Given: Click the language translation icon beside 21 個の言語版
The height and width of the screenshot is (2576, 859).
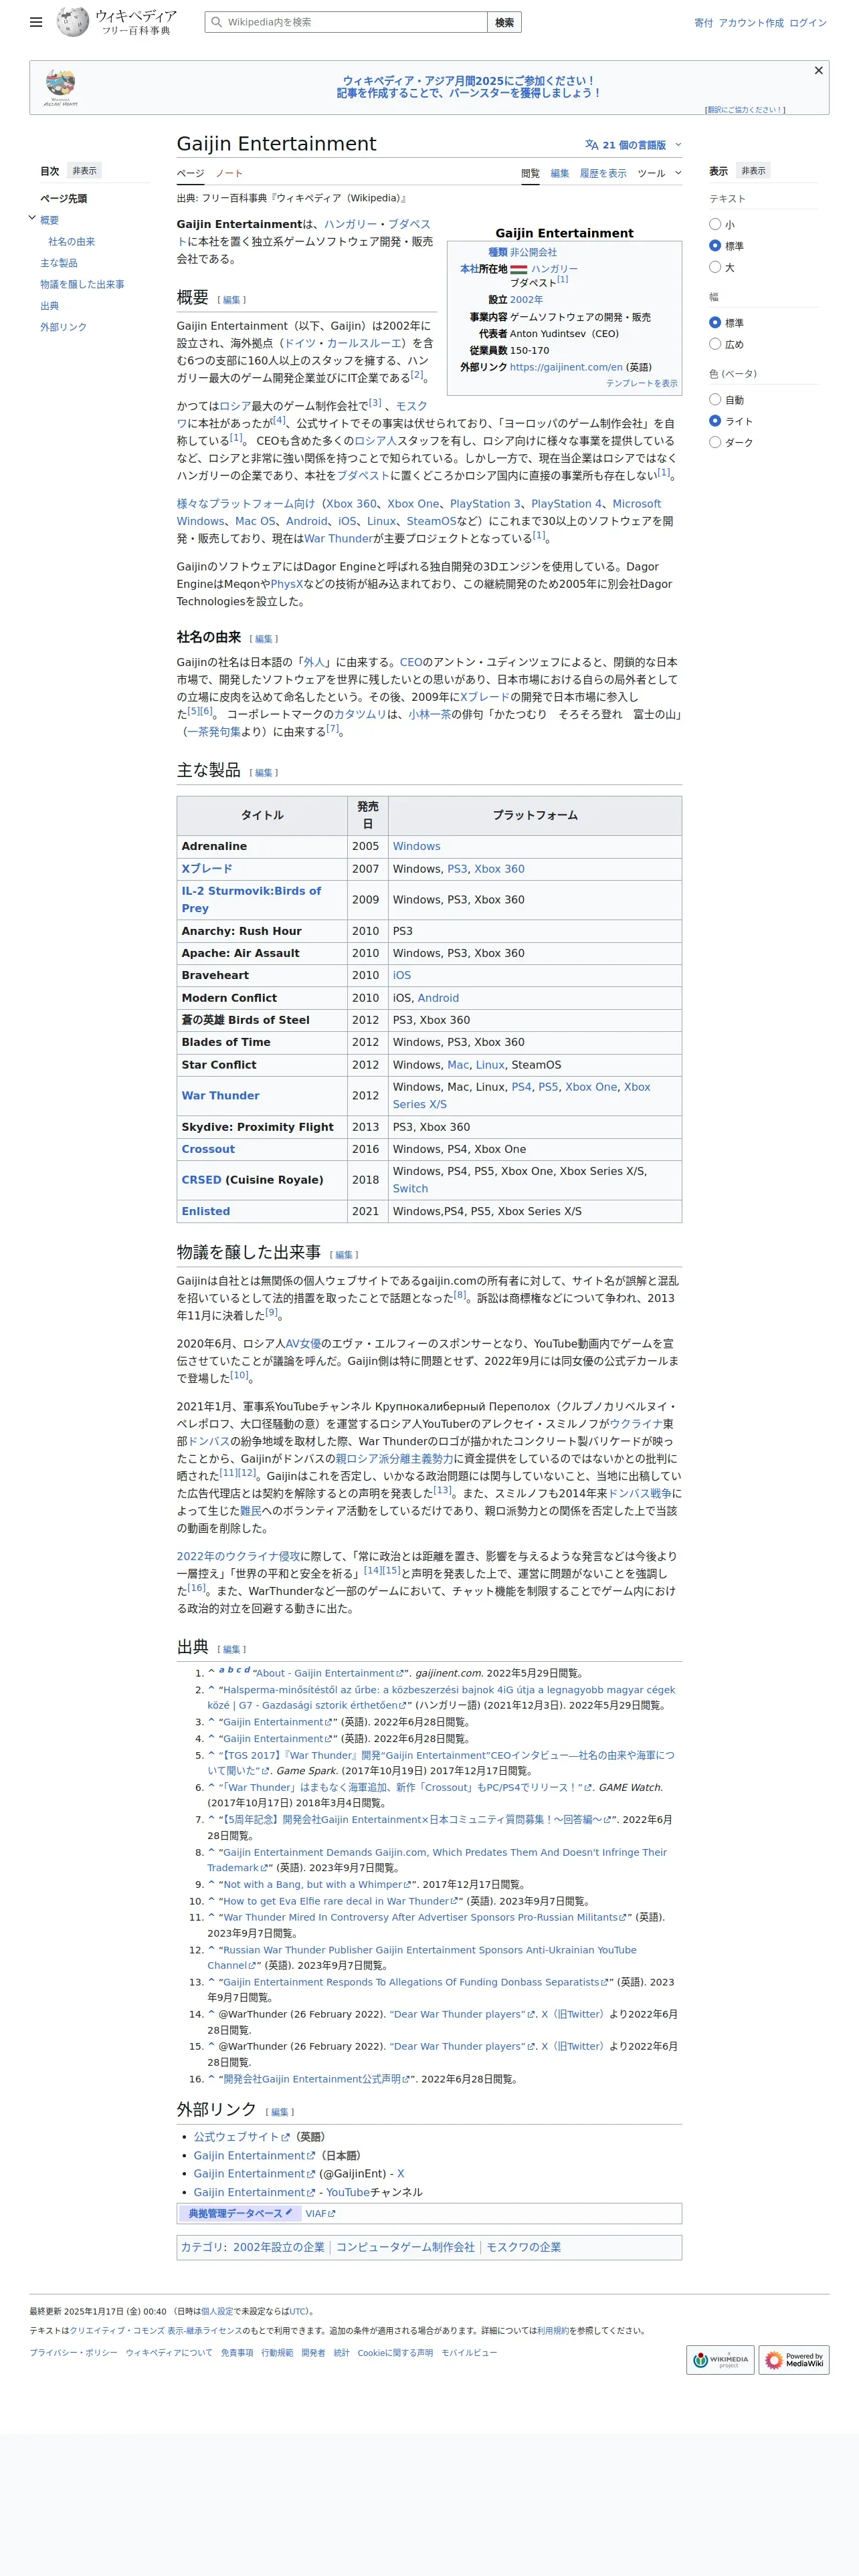Looking at the screenshot, I should click(x=591, y=145).
